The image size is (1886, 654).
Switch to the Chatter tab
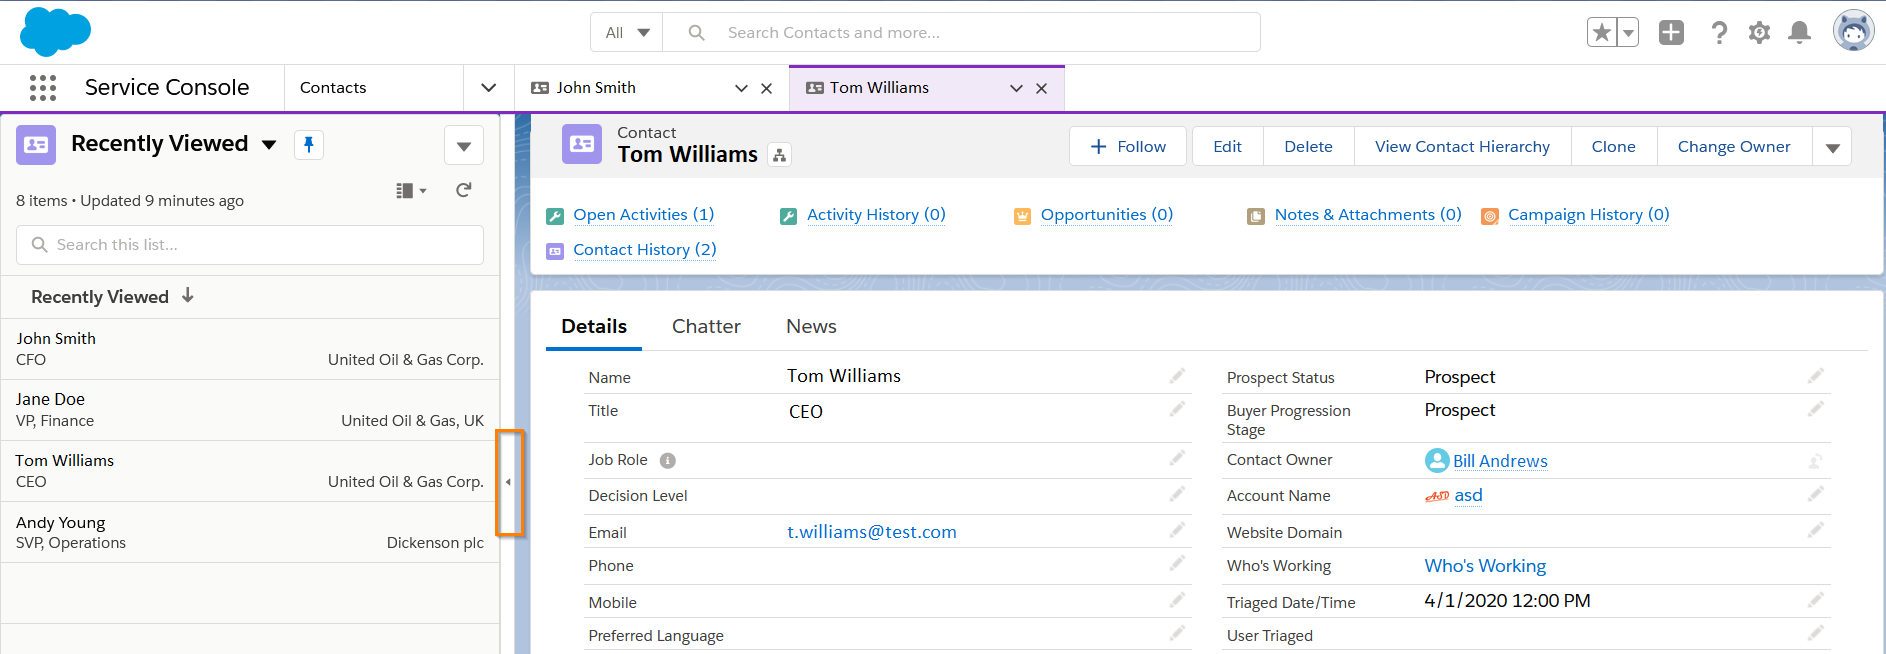click(706, 327)
